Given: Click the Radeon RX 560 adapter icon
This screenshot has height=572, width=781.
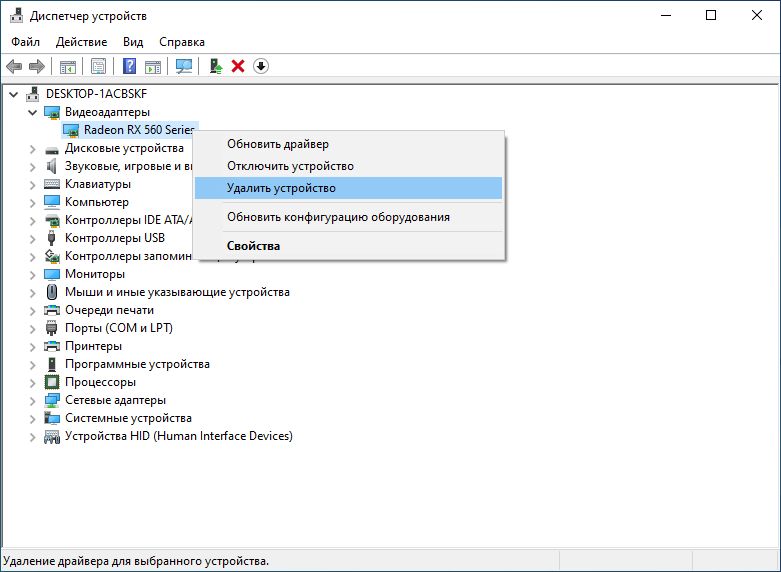Looking at the screenshot, I should click(x=71, y=130).
